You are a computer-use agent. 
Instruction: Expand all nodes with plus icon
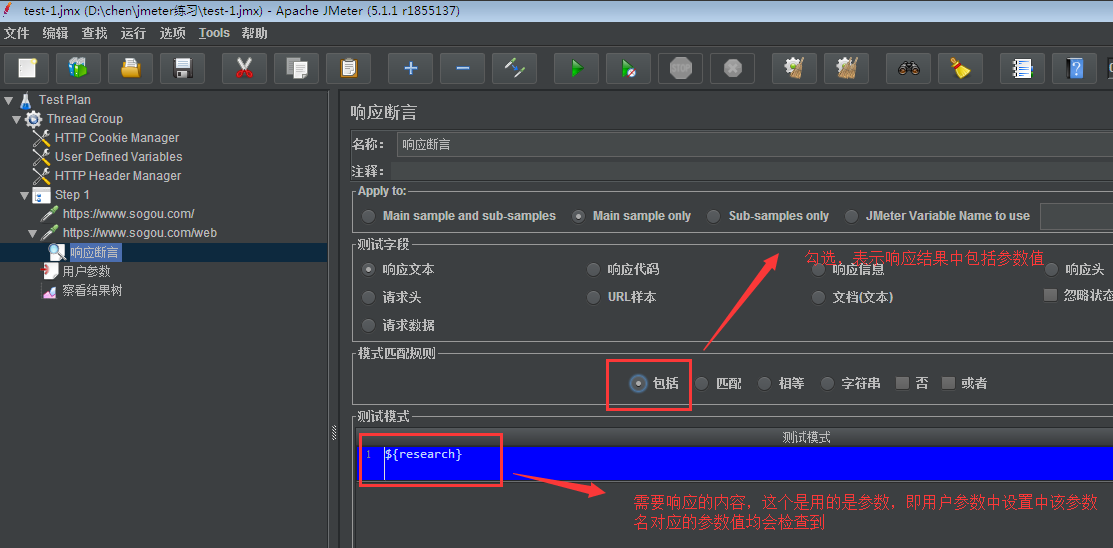[x=410, y=68]
